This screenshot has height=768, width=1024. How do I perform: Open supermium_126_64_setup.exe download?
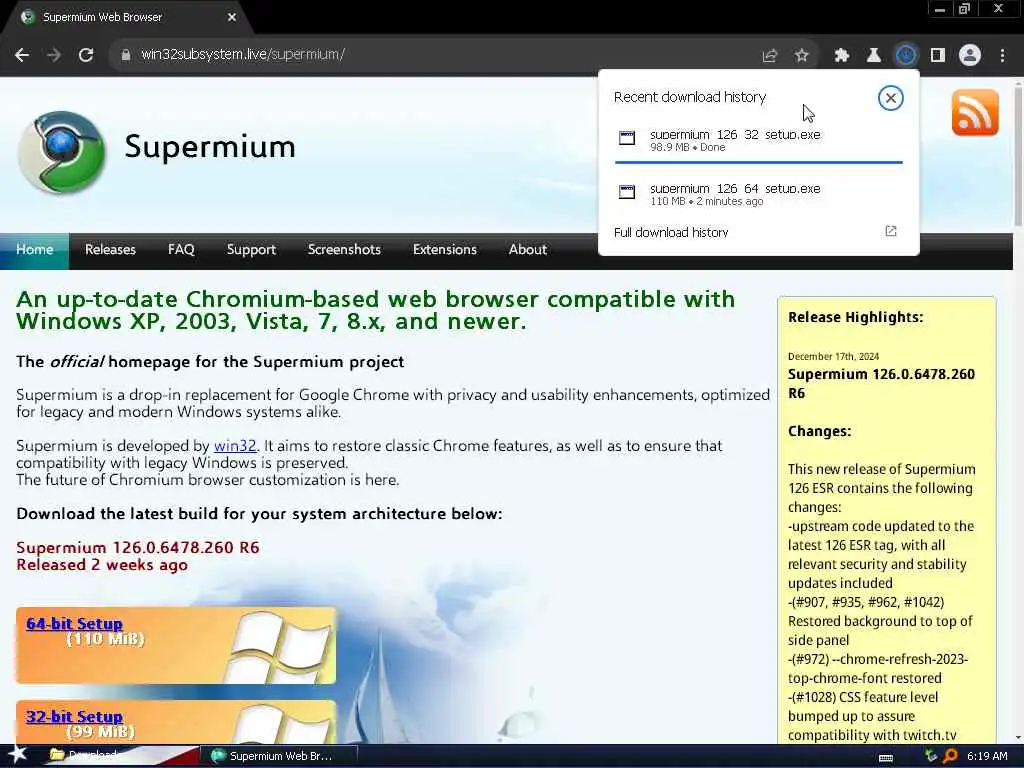coord(758,194)
